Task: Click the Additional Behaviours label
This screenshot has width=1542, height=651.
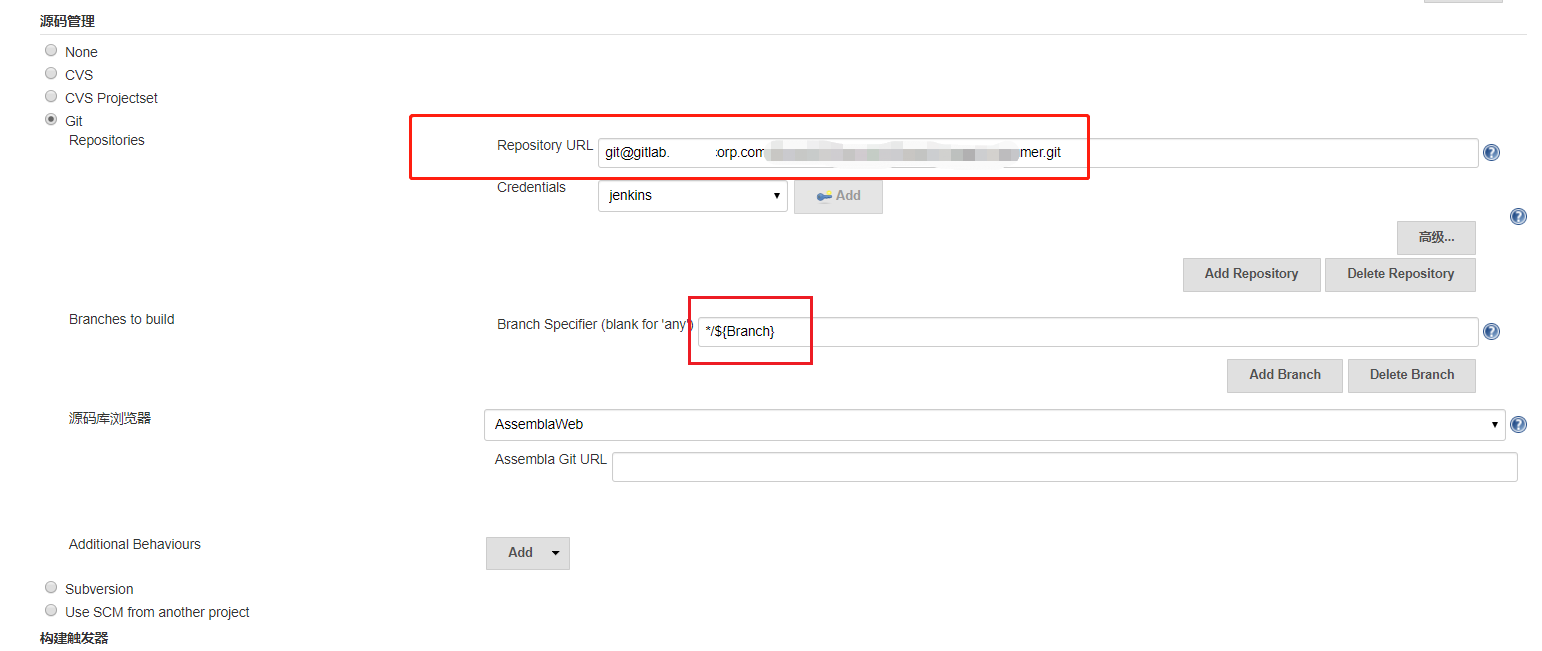Action: [135, 545]
